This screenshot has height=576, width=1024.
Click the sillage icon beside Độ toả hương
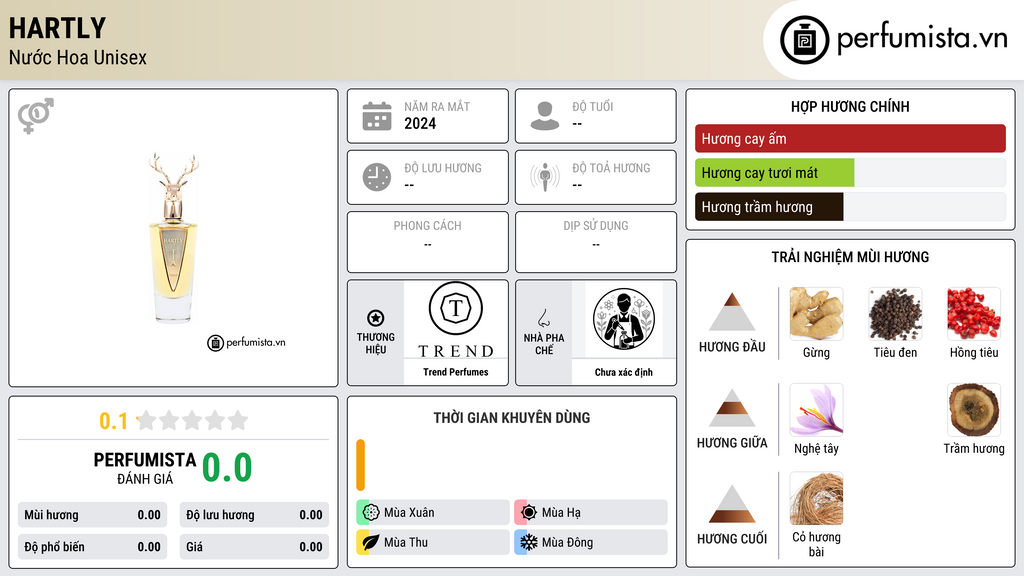click(545, 177)
